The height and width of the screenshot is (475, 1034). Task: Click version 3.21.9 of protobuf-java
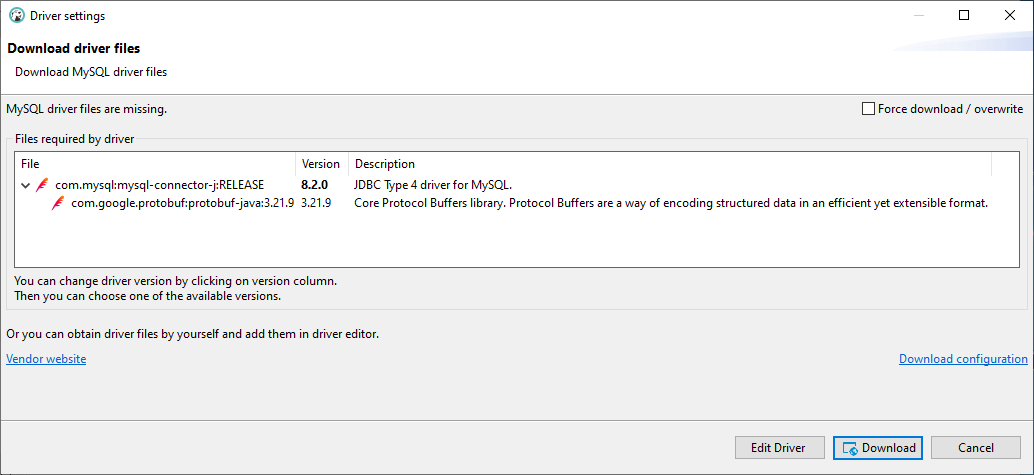point(316,203)
